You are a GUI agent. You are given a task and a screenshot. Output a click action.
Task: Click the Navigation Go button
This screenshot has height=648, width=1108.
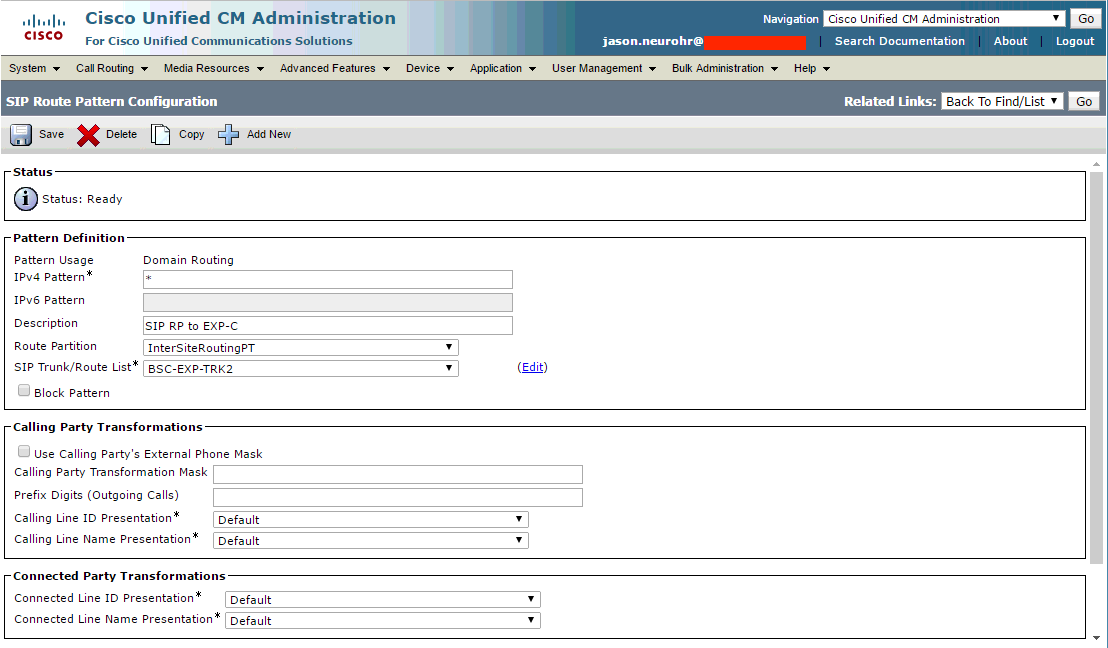pyautogui.click(x=1085, y=19)
